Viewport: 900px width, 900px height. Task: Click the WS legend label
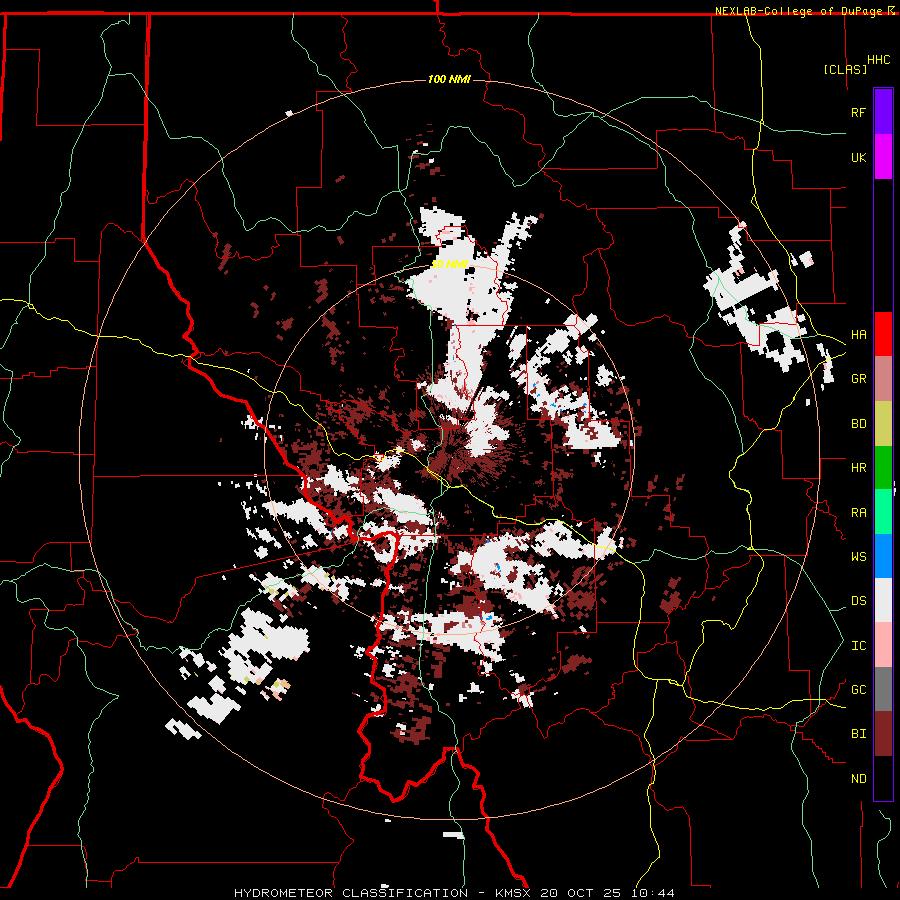click(x=858, y=557)
